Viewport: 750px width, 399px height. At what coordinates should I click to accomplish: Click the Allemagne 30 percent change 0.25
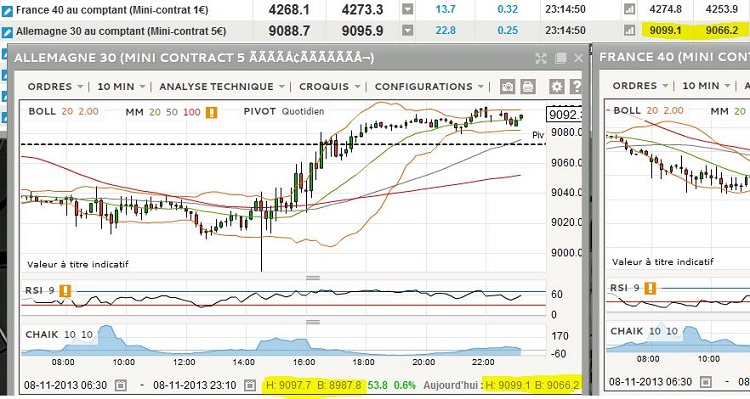coord(507,31)
